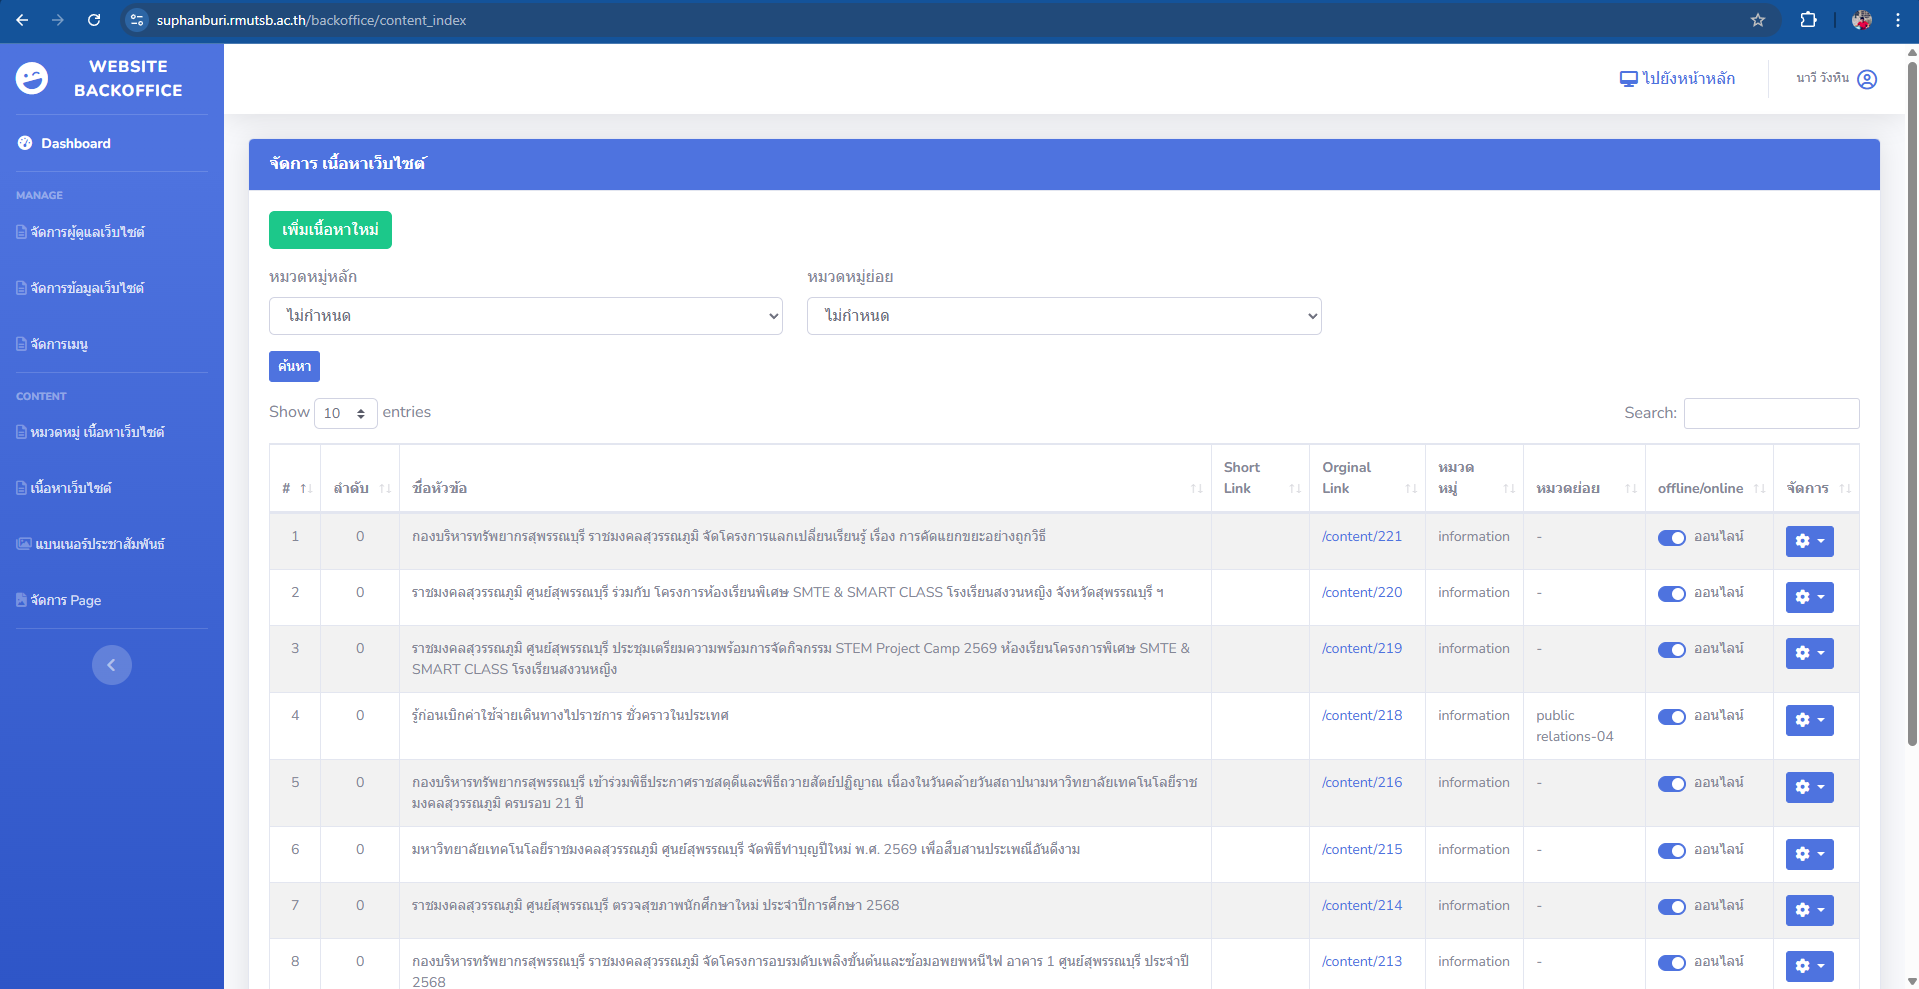Open gear action dropdown for first row
Screen dimensions: 1919x989
point(1809,541)
